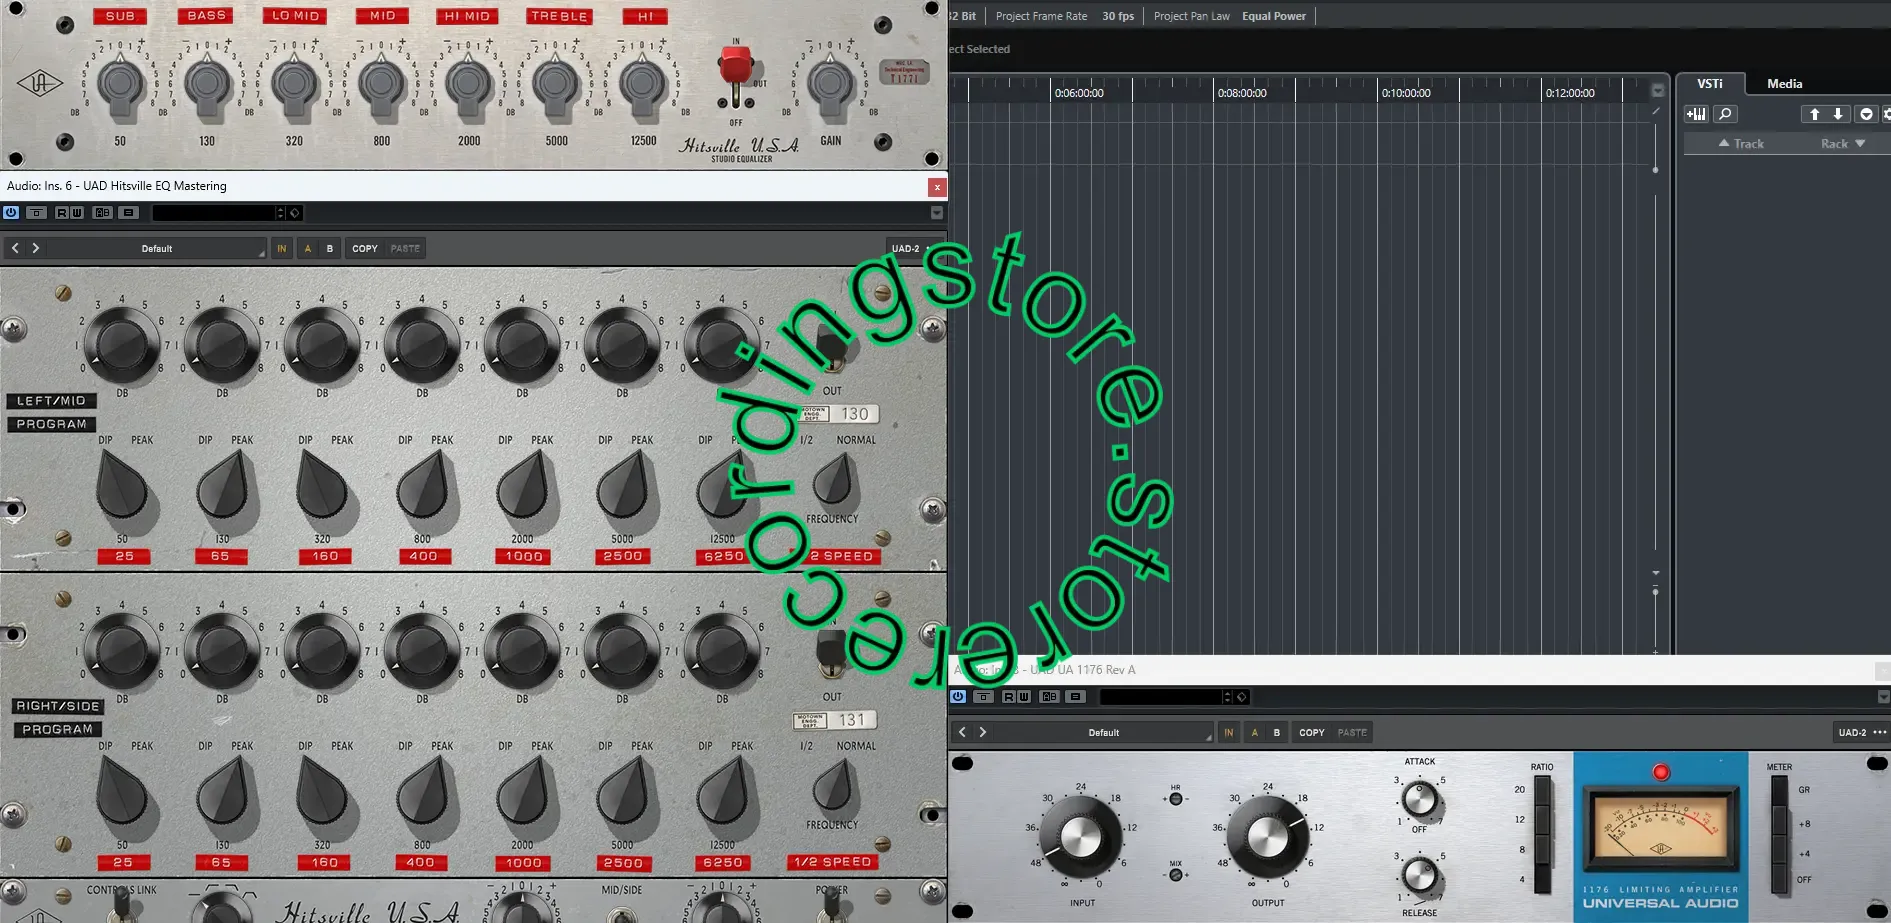
Task: Open the Default preset dropdown in UA 1176
Action: (x=1104, y=732)
